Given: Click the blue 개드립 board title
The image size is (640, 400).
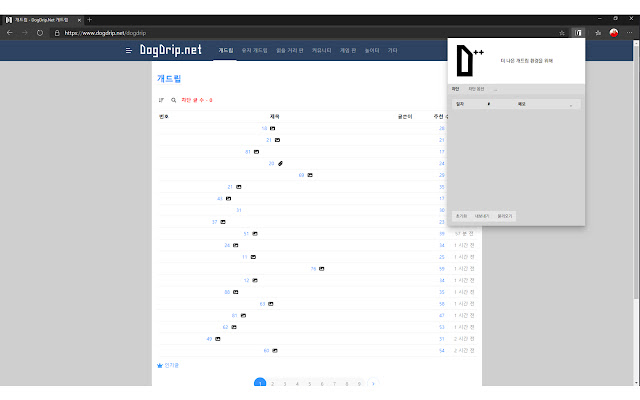Looking at the screenshot, I should (169, 78).
